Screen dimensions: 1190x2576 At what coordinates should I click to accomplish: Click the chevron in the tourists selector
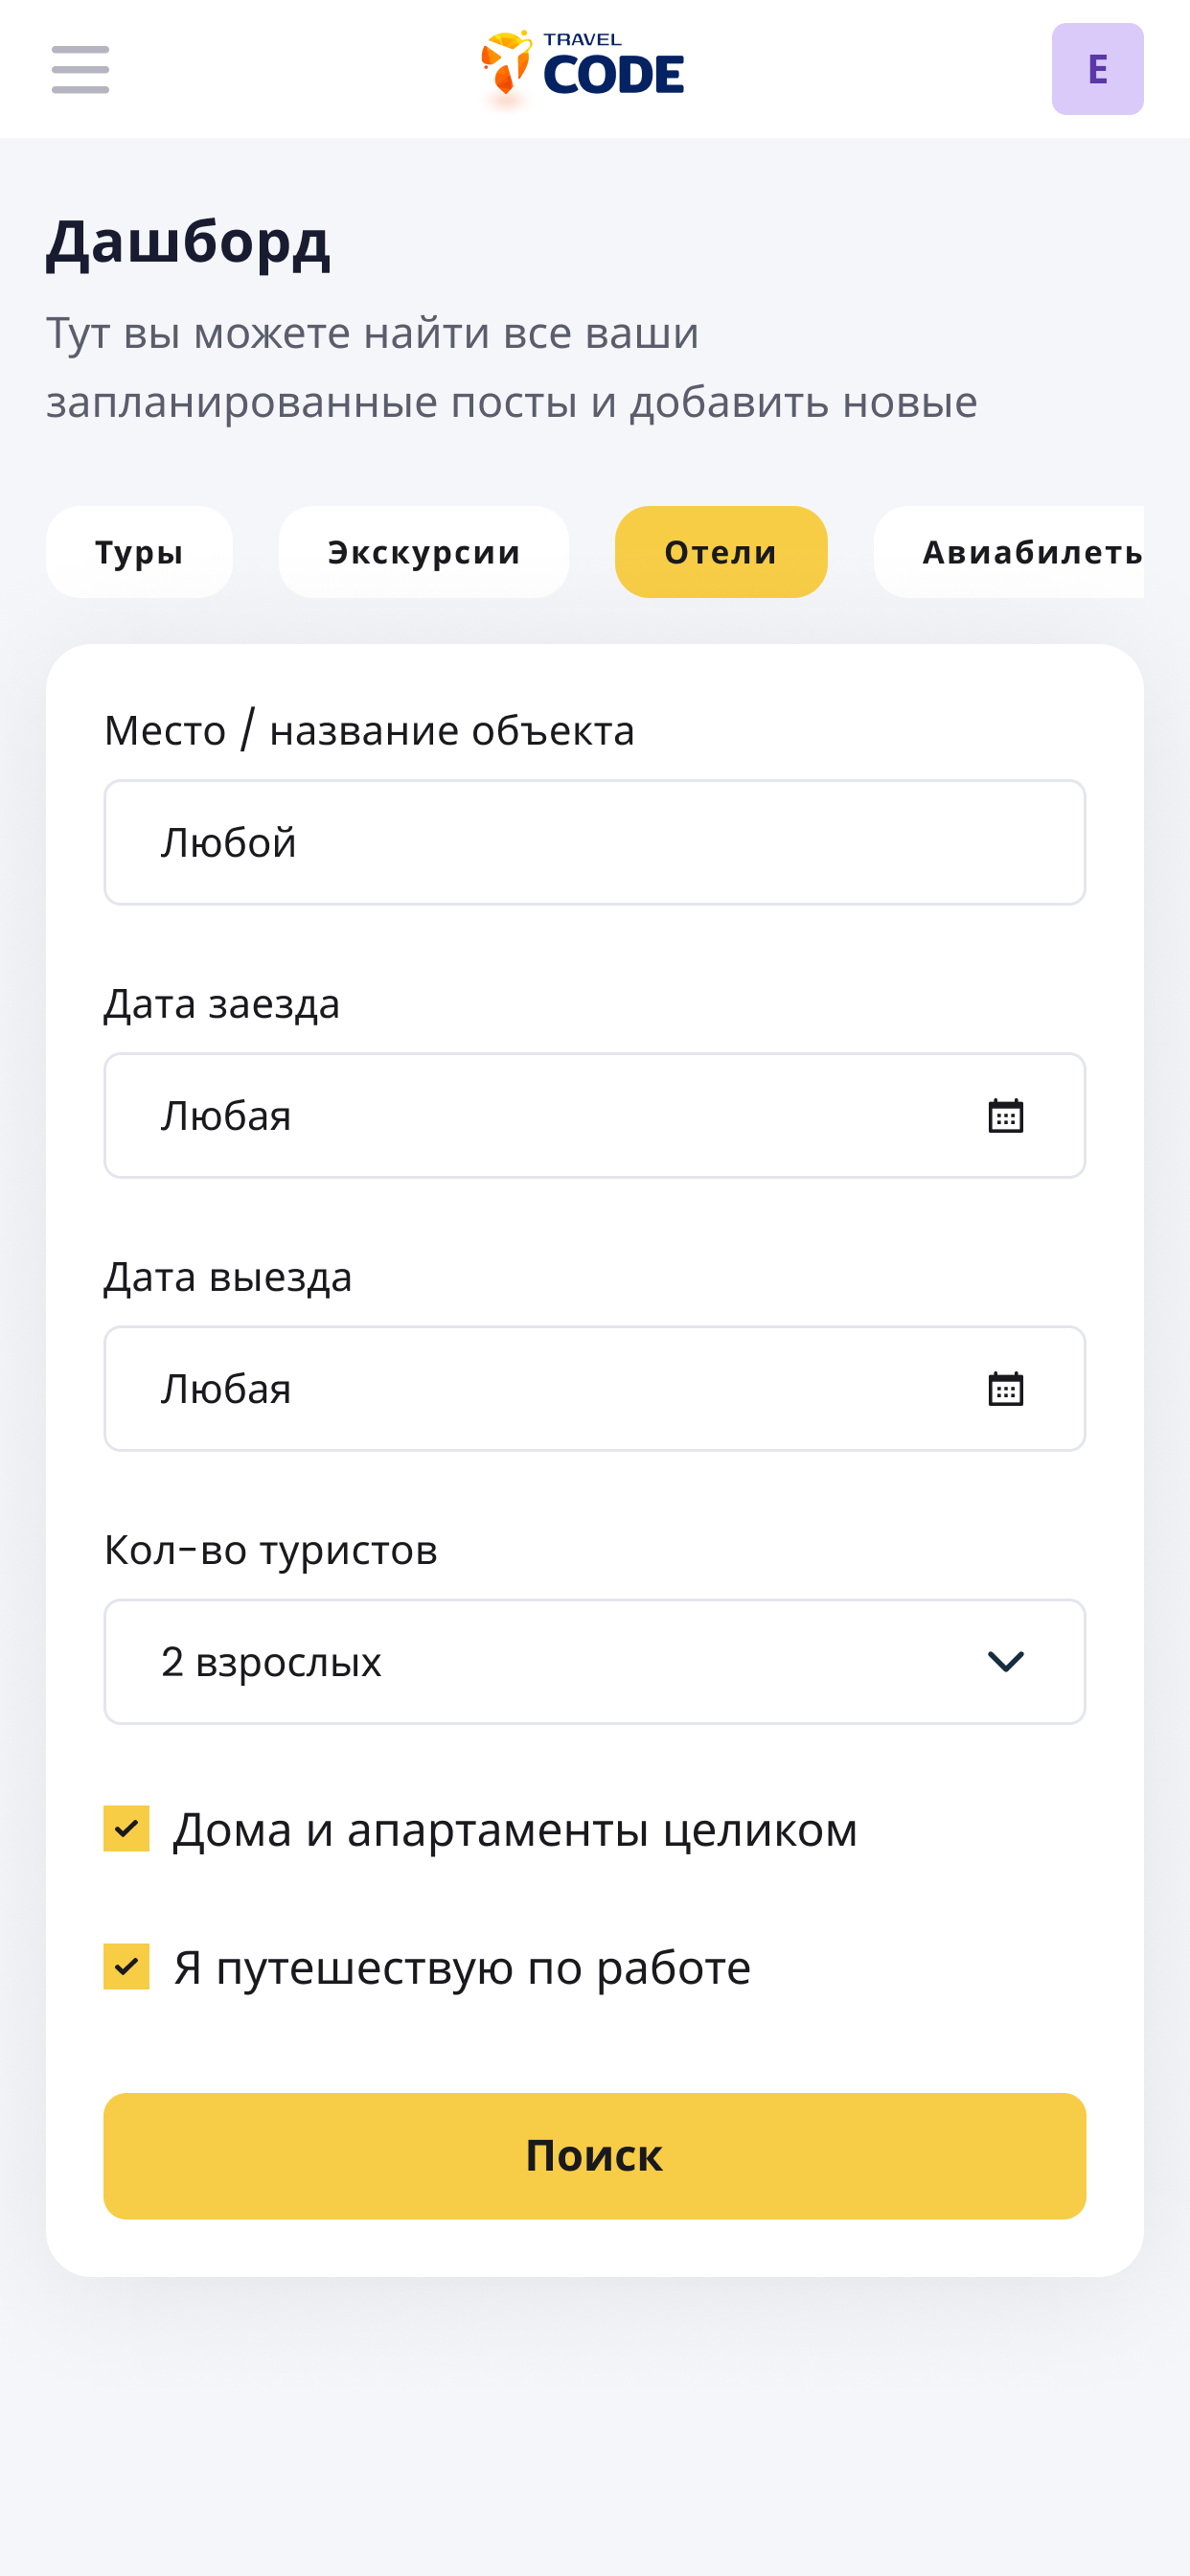pos(1005,1661)
